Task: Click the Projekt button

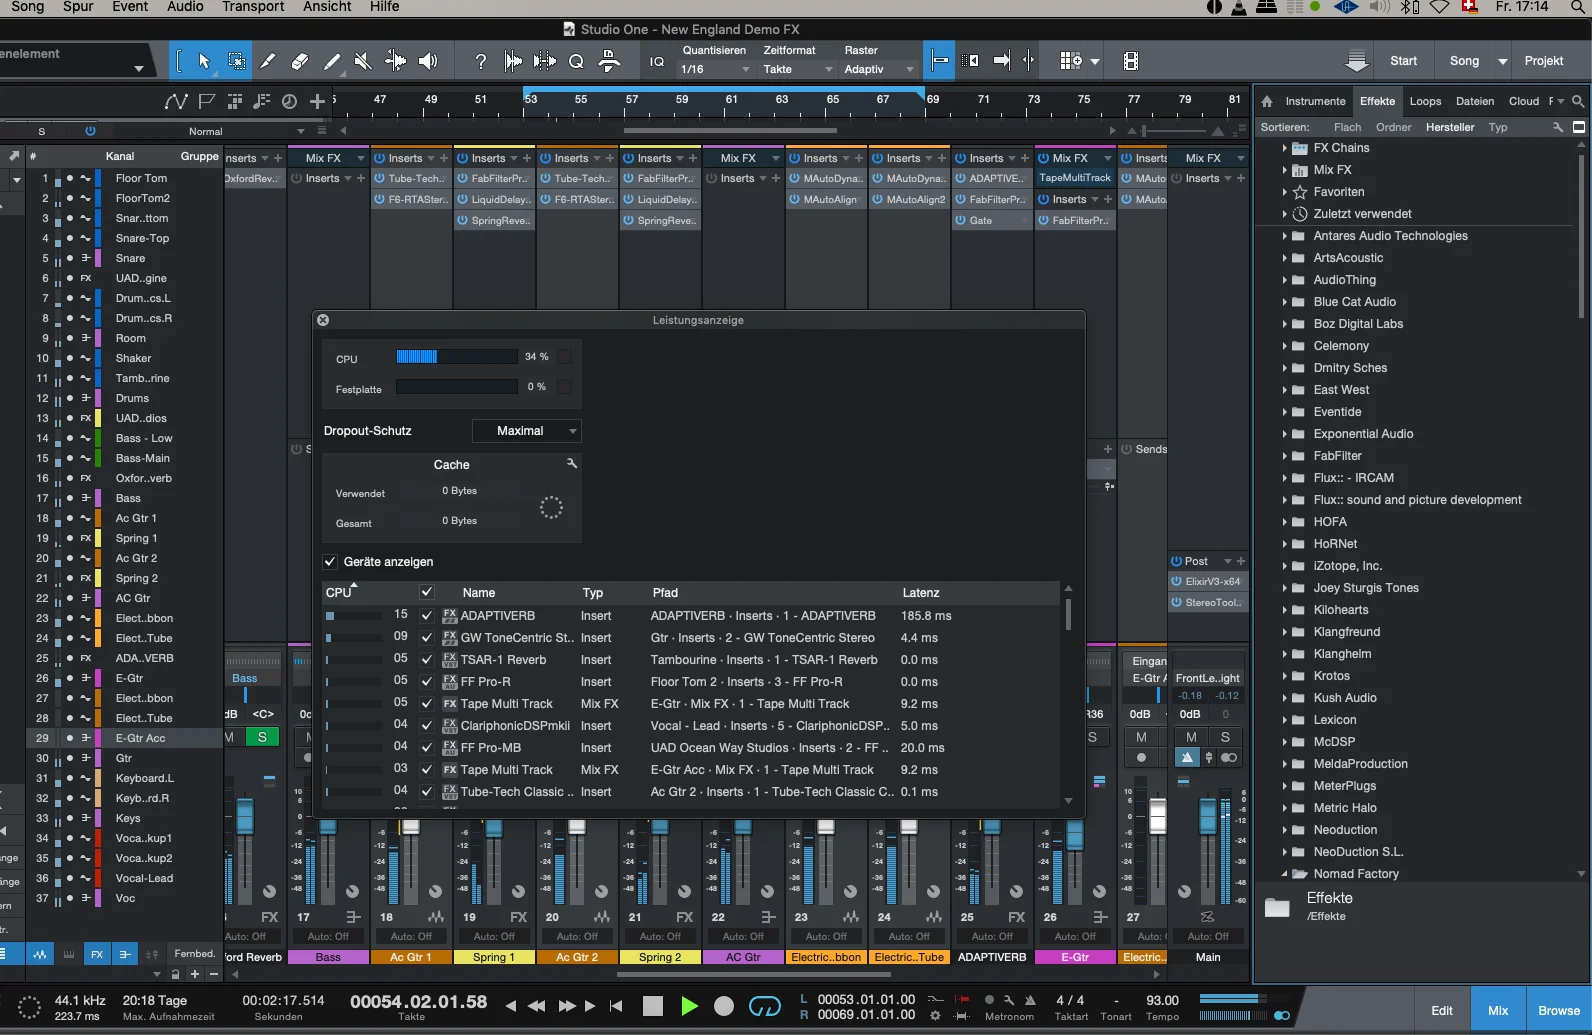Action: click(x=1543, y=61)
